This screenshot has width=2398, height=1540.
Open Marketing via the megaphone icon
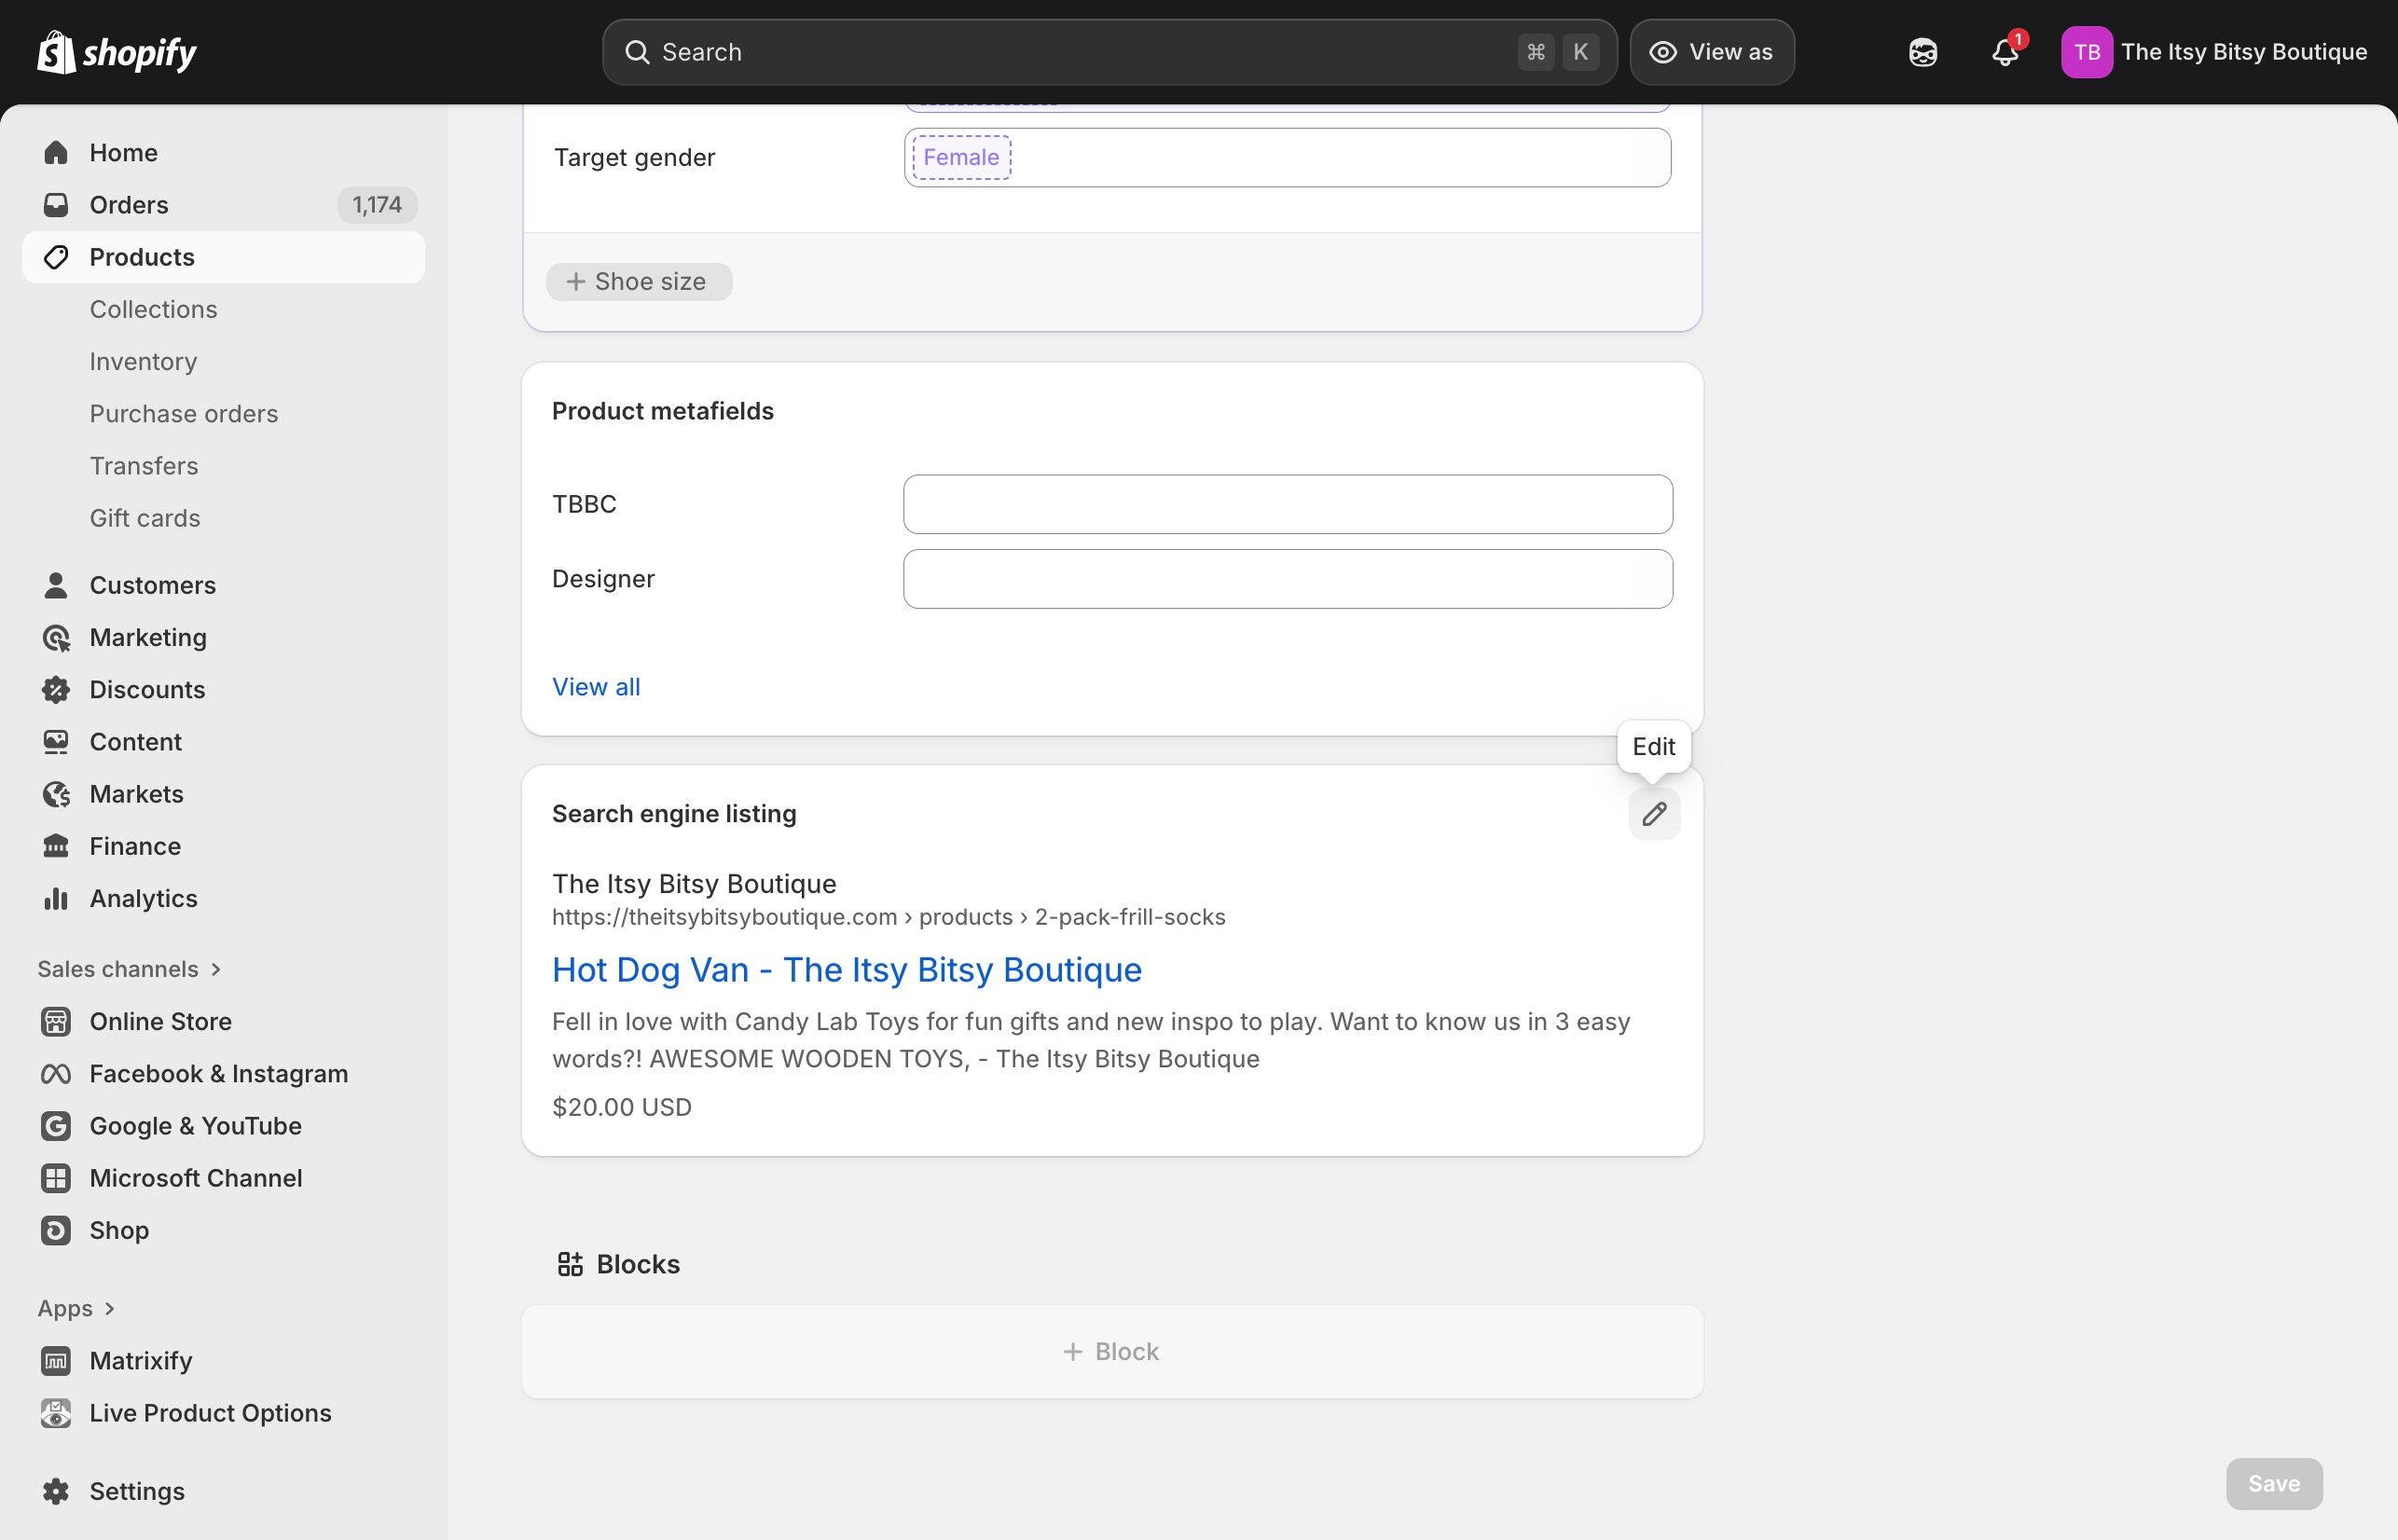(x=56, y=637)
